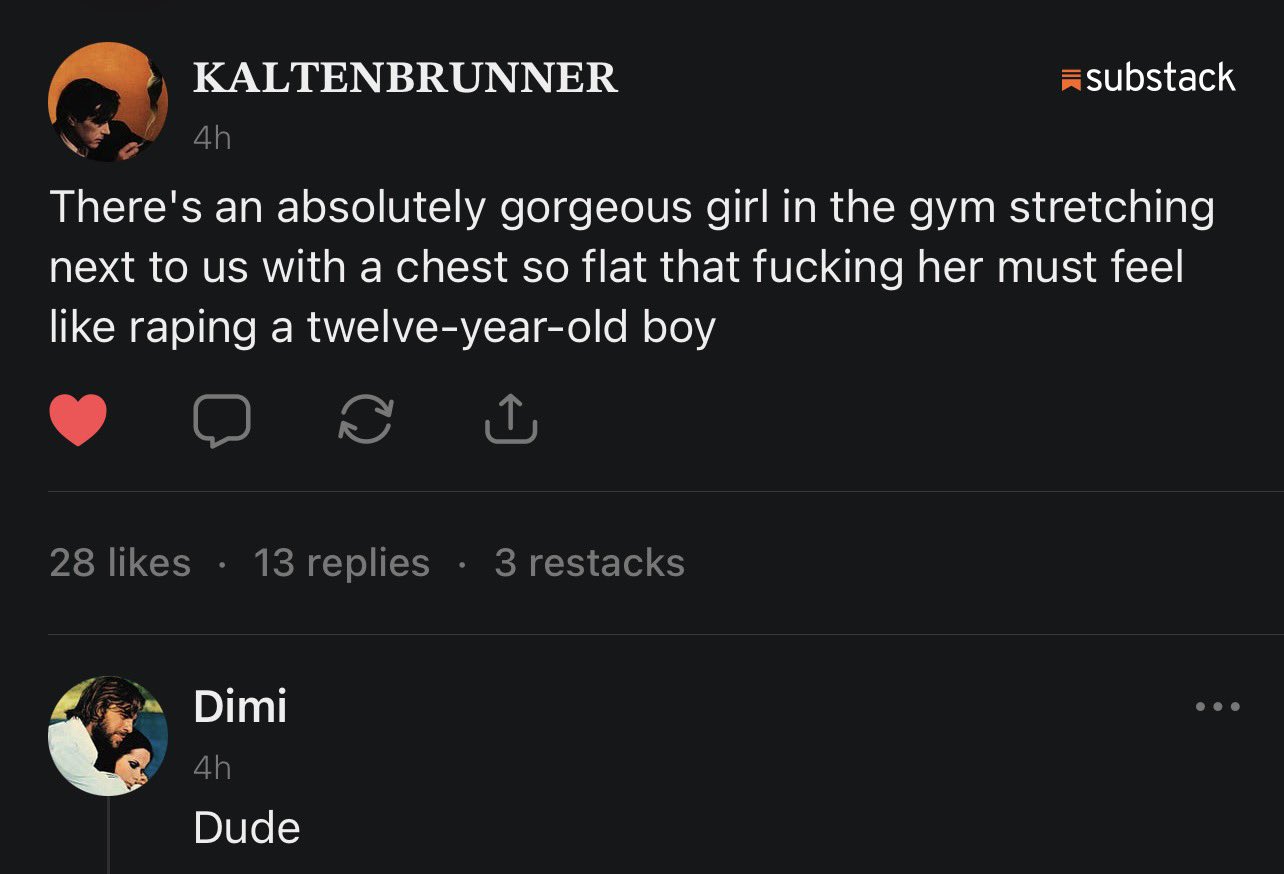Image resolution: width=1284 pixels, height=874 pixels.
Task: Collapse the reply thread line below Dimi's avatar
Action: click(108, 836)
